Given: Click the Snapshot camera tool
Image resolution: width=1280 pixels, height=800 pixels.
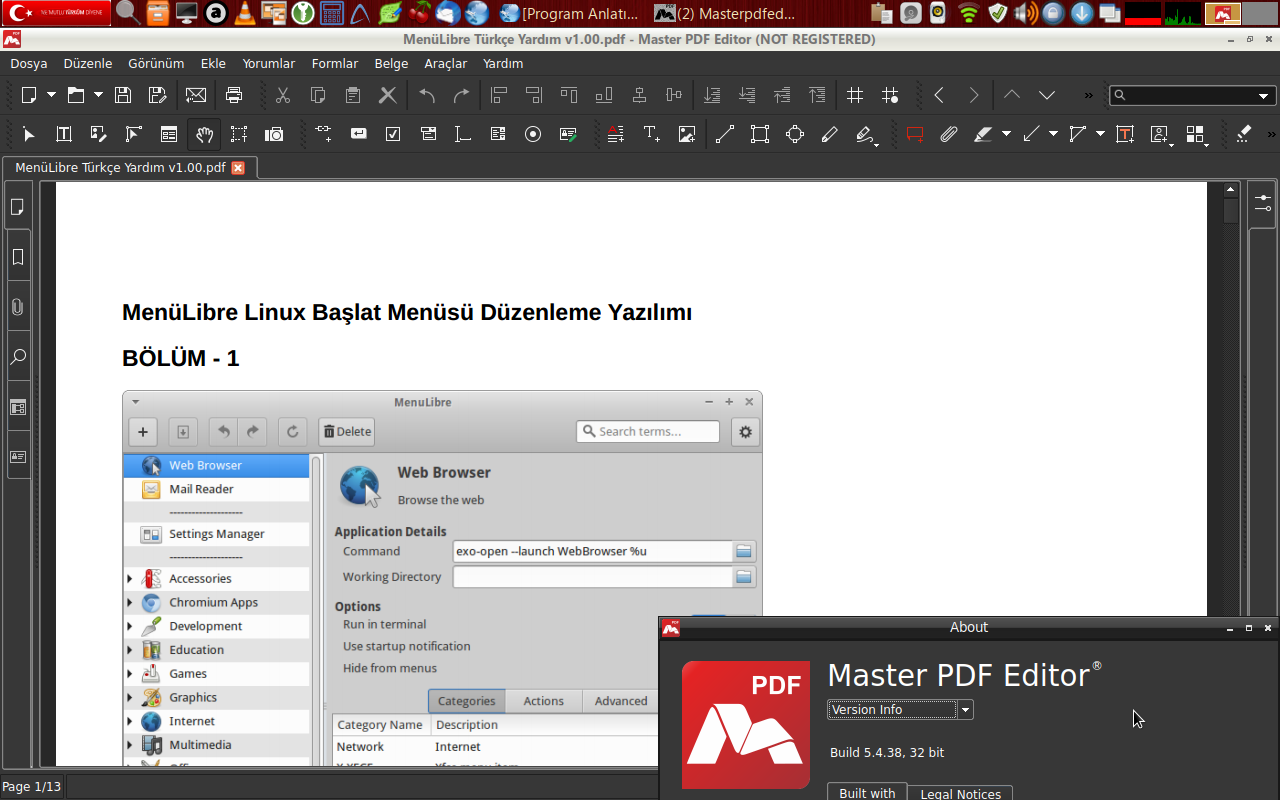Looking at the screenshot, I should (x=274, y=134).
